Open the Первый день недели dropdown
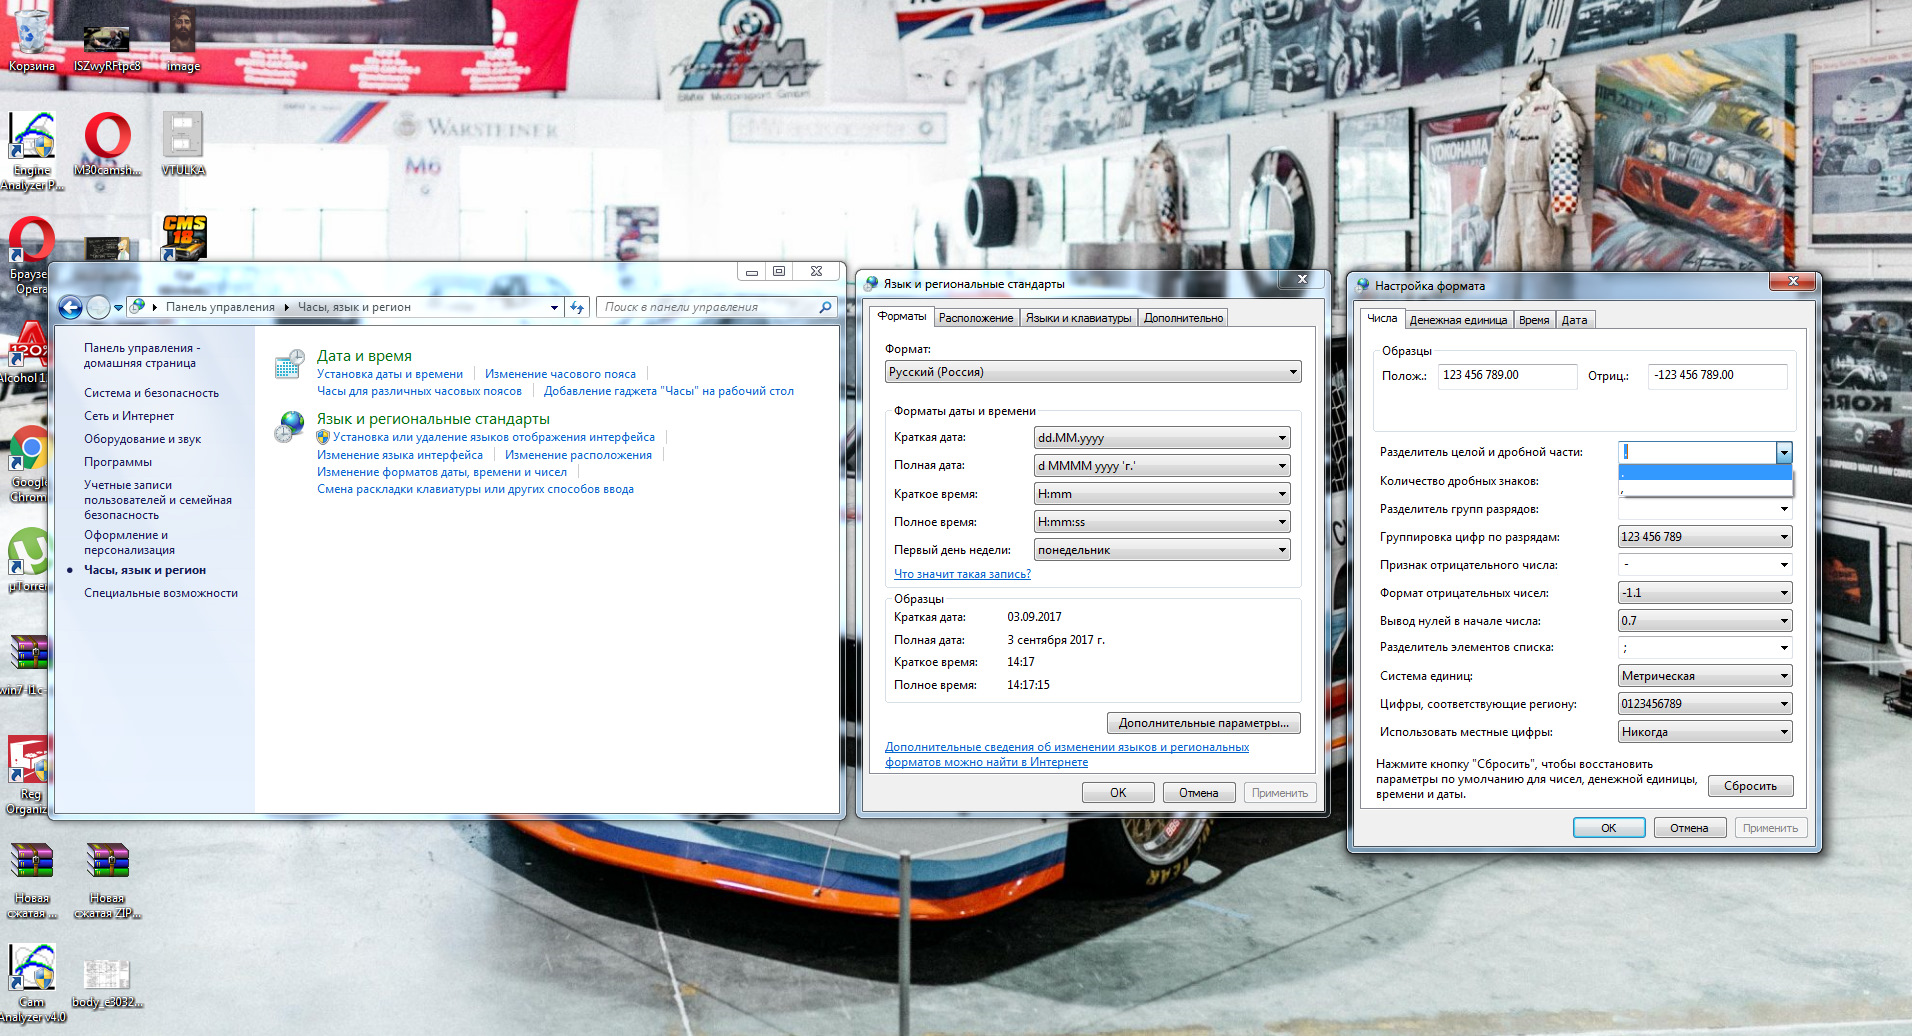The image size is (1912, 1036). pos(1162,550)
